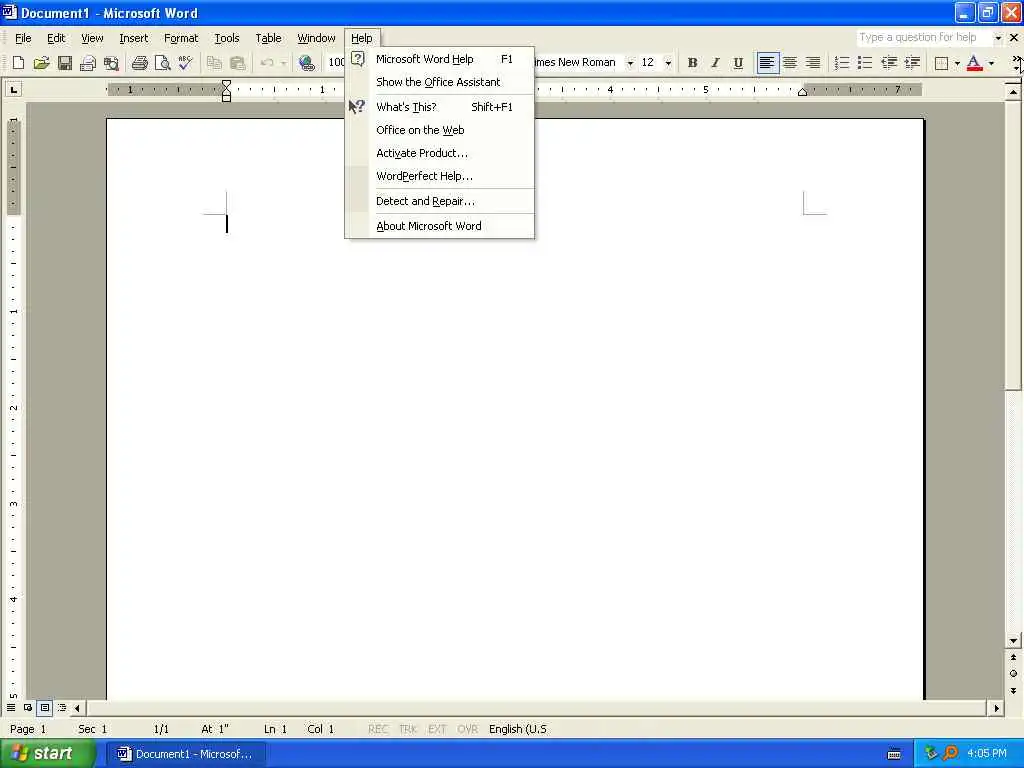Click the Search toolbar icon
This screenshot has width=1024, height=768.
111,63
